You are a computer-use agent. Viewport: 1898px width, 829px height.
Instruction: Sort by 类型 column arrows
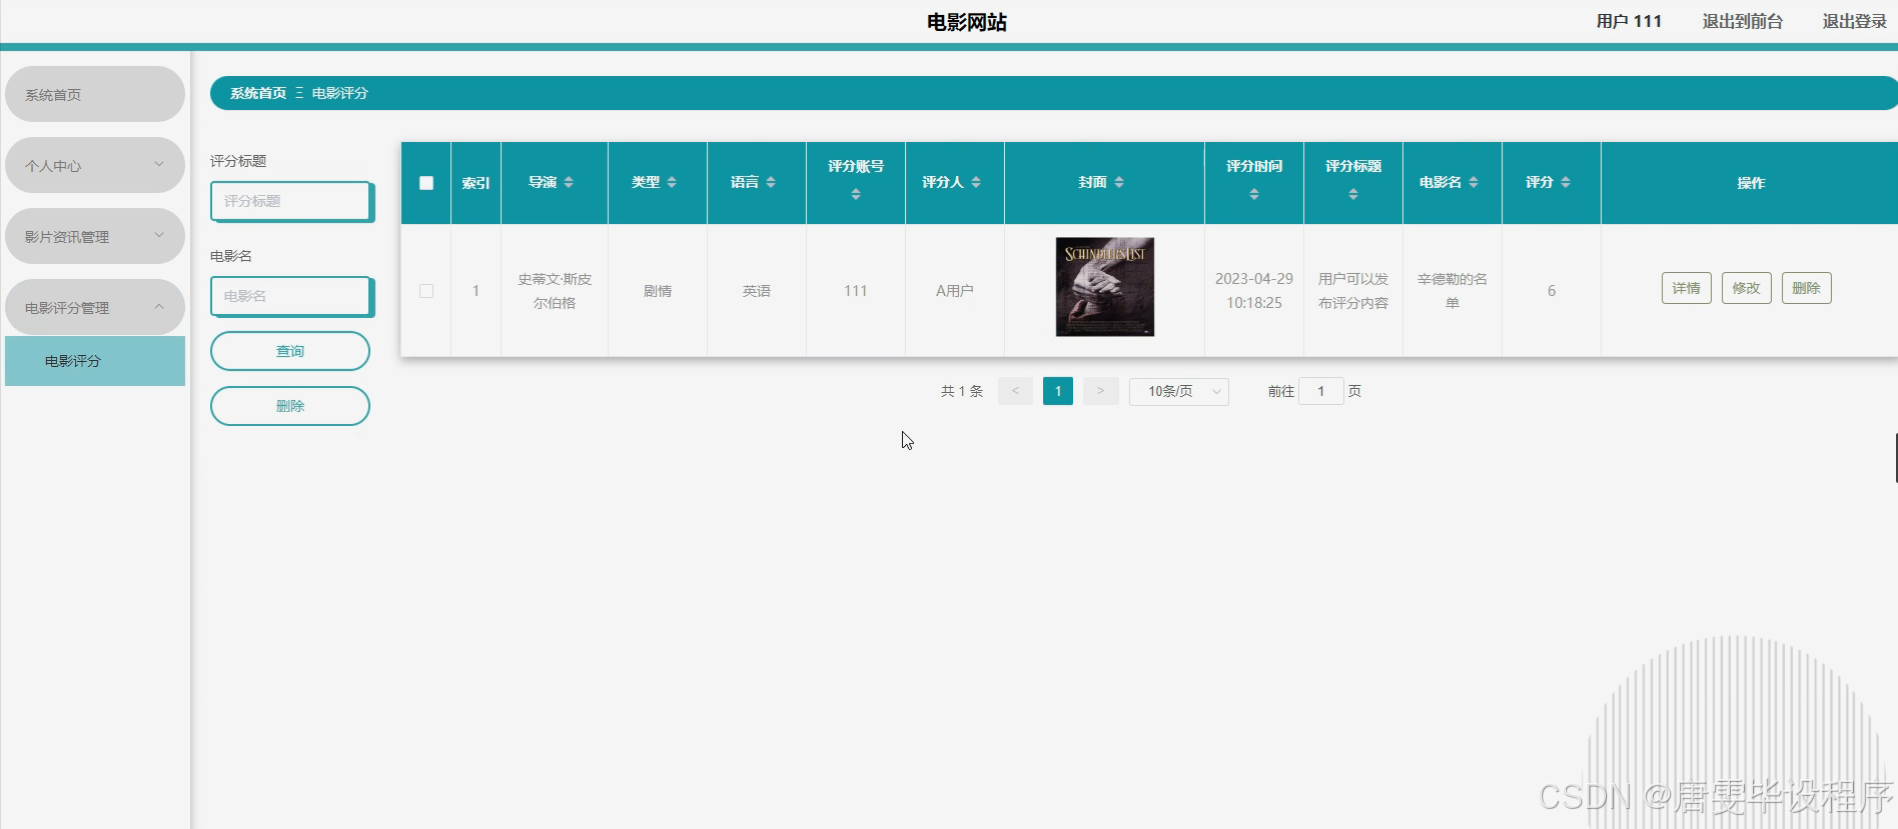point(672,182)
